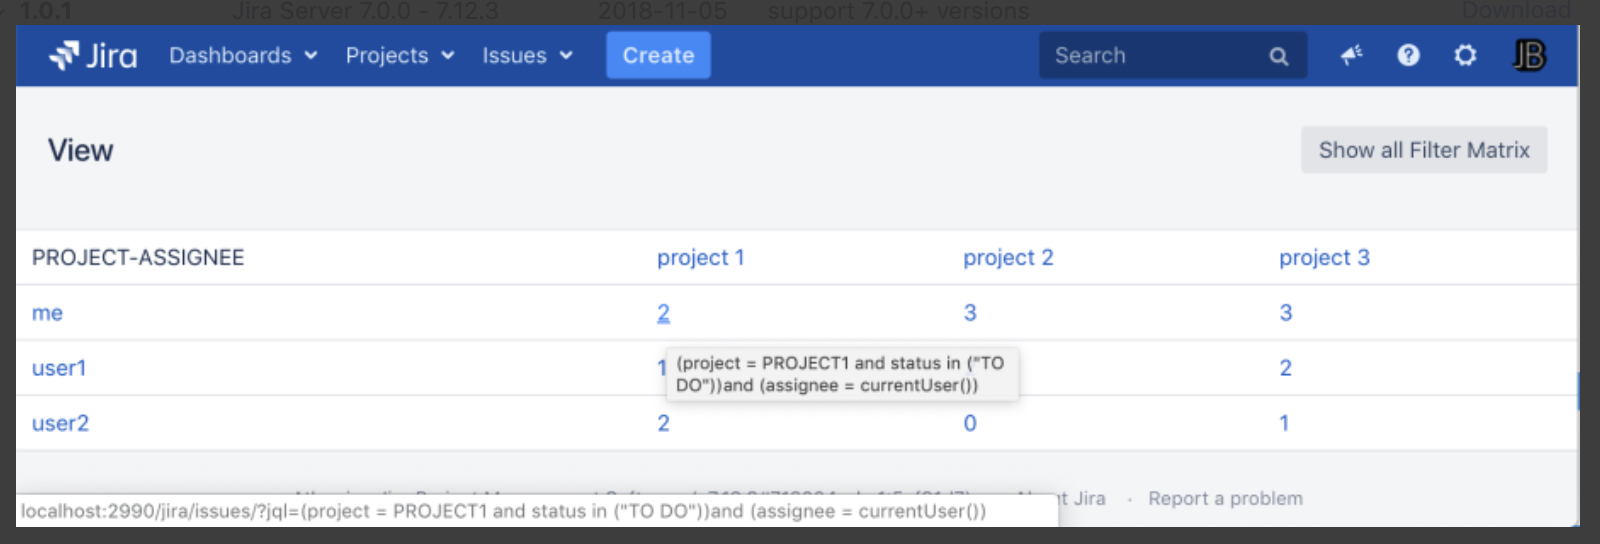Select the user2 row link

[60, 423]
